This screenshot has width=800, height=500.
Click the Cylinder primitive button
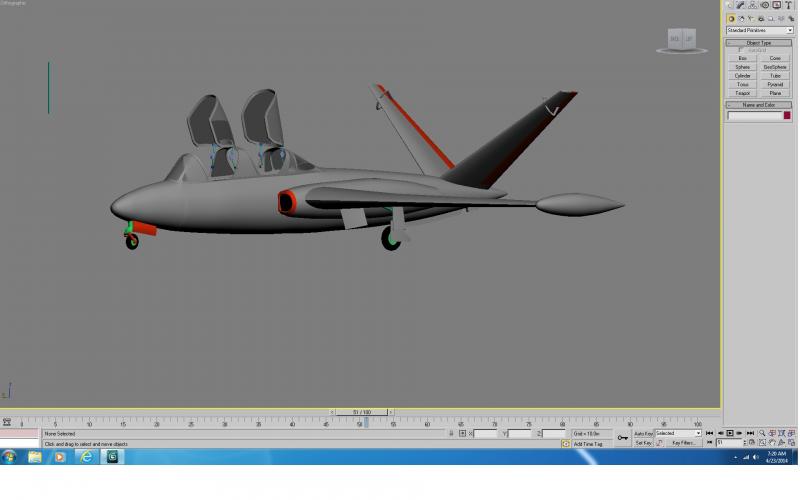pos(742,76)
